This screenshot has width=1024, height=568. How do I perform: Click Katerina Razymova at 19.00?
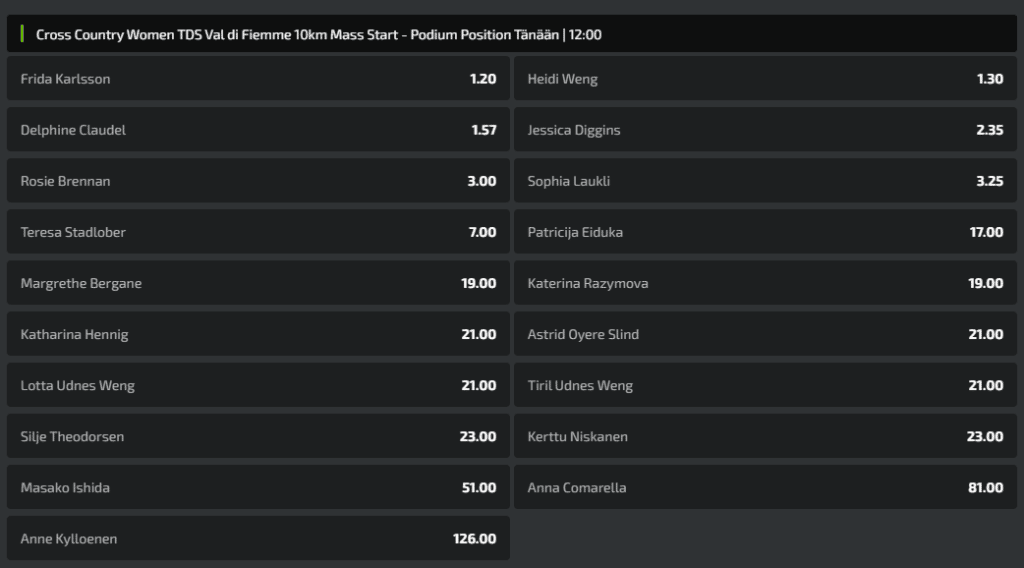(x=765, y=283)
